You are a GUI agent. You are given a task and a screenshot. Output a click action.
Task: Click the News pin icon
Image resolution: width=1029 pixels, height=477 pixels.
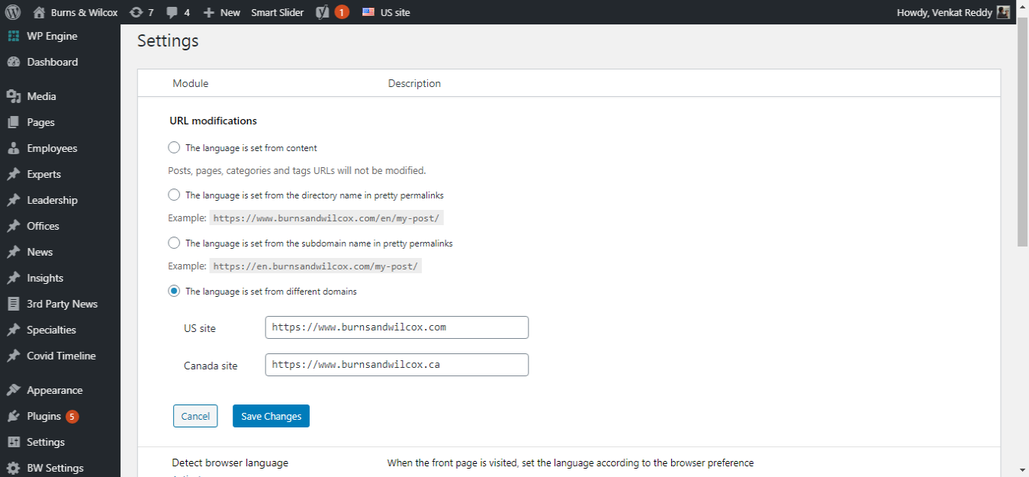click(x=13, y=252)
